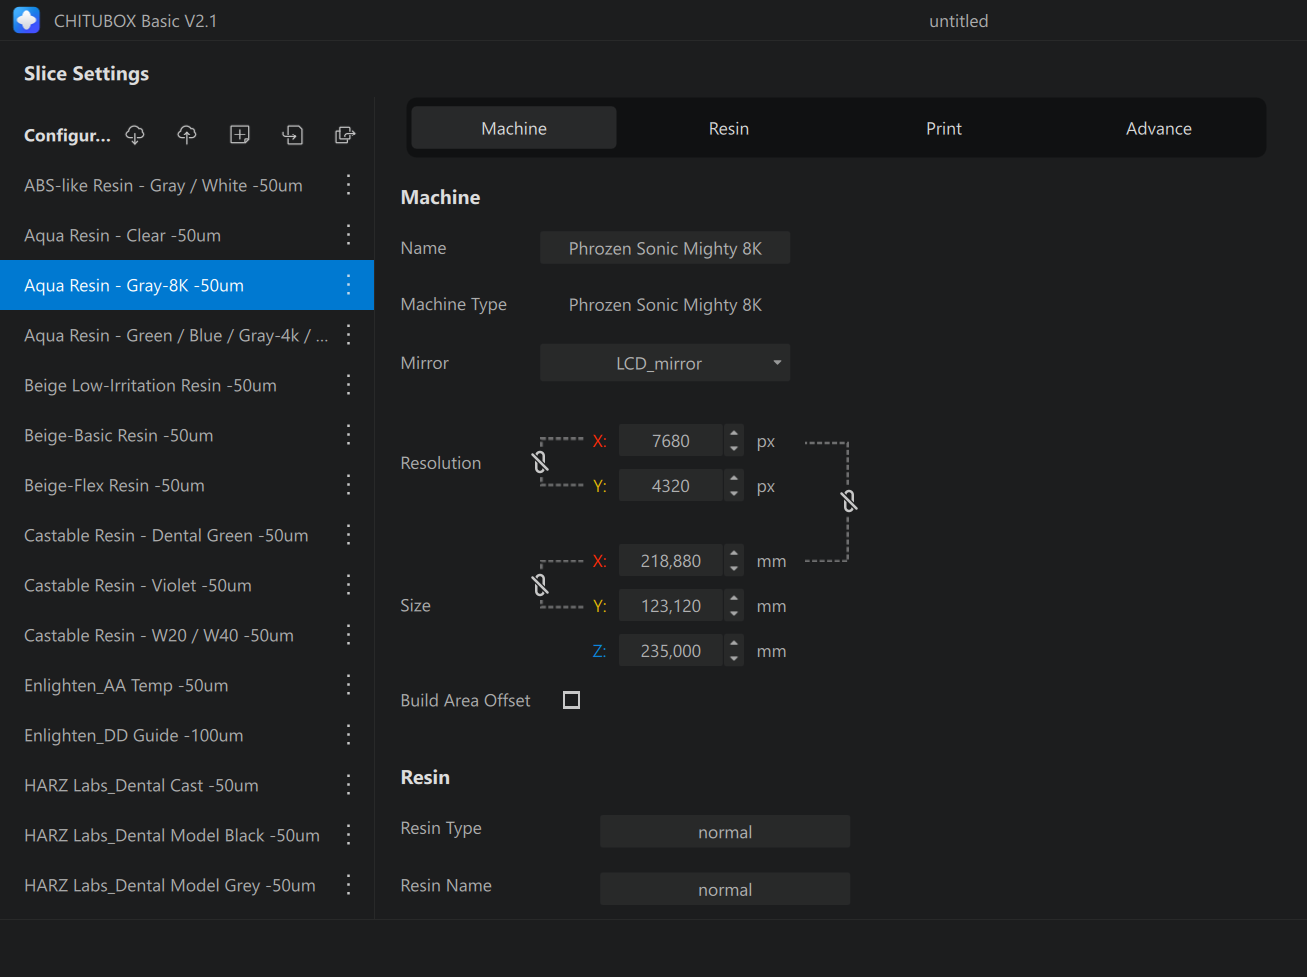The height and width of the screenshot is (977, 1307).
Task: Add a new configuration profile
Action: (240, 135)
